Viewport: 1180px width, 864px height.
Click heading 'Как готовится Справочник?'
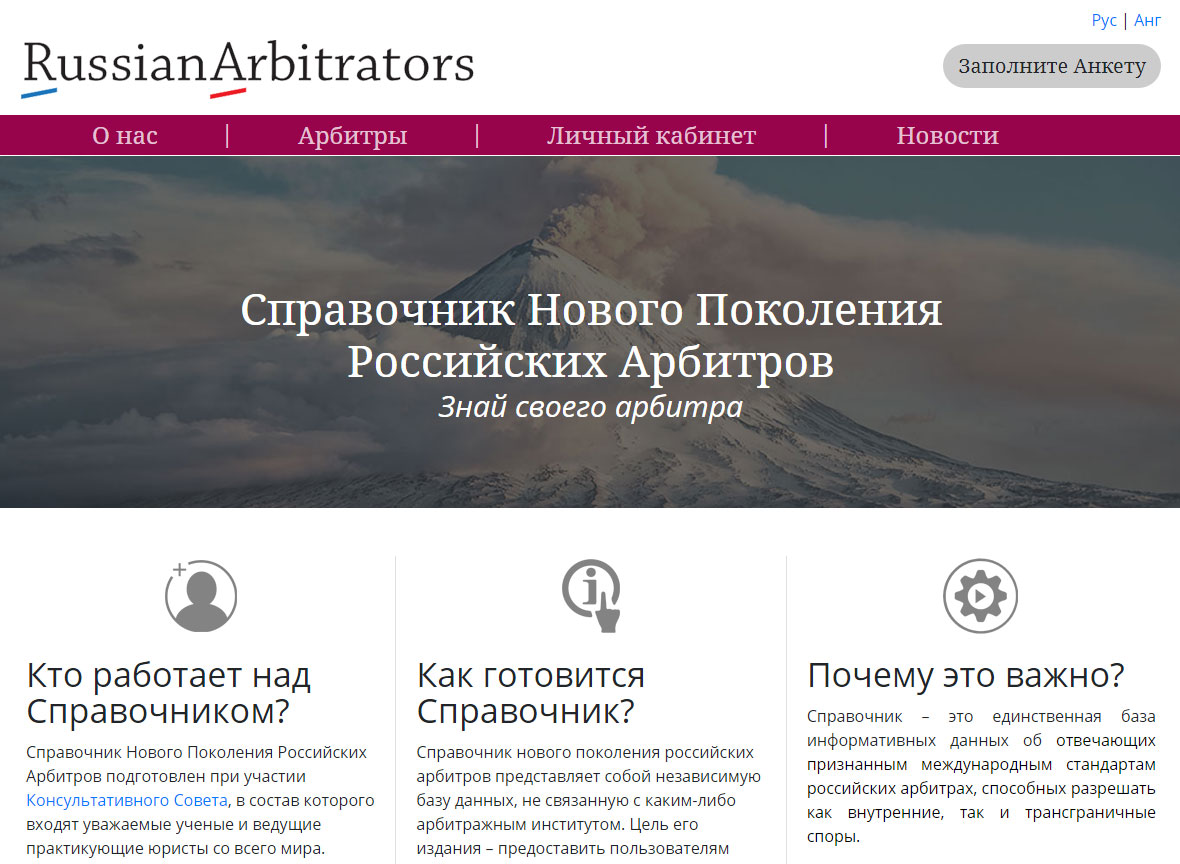pos(531,693)
